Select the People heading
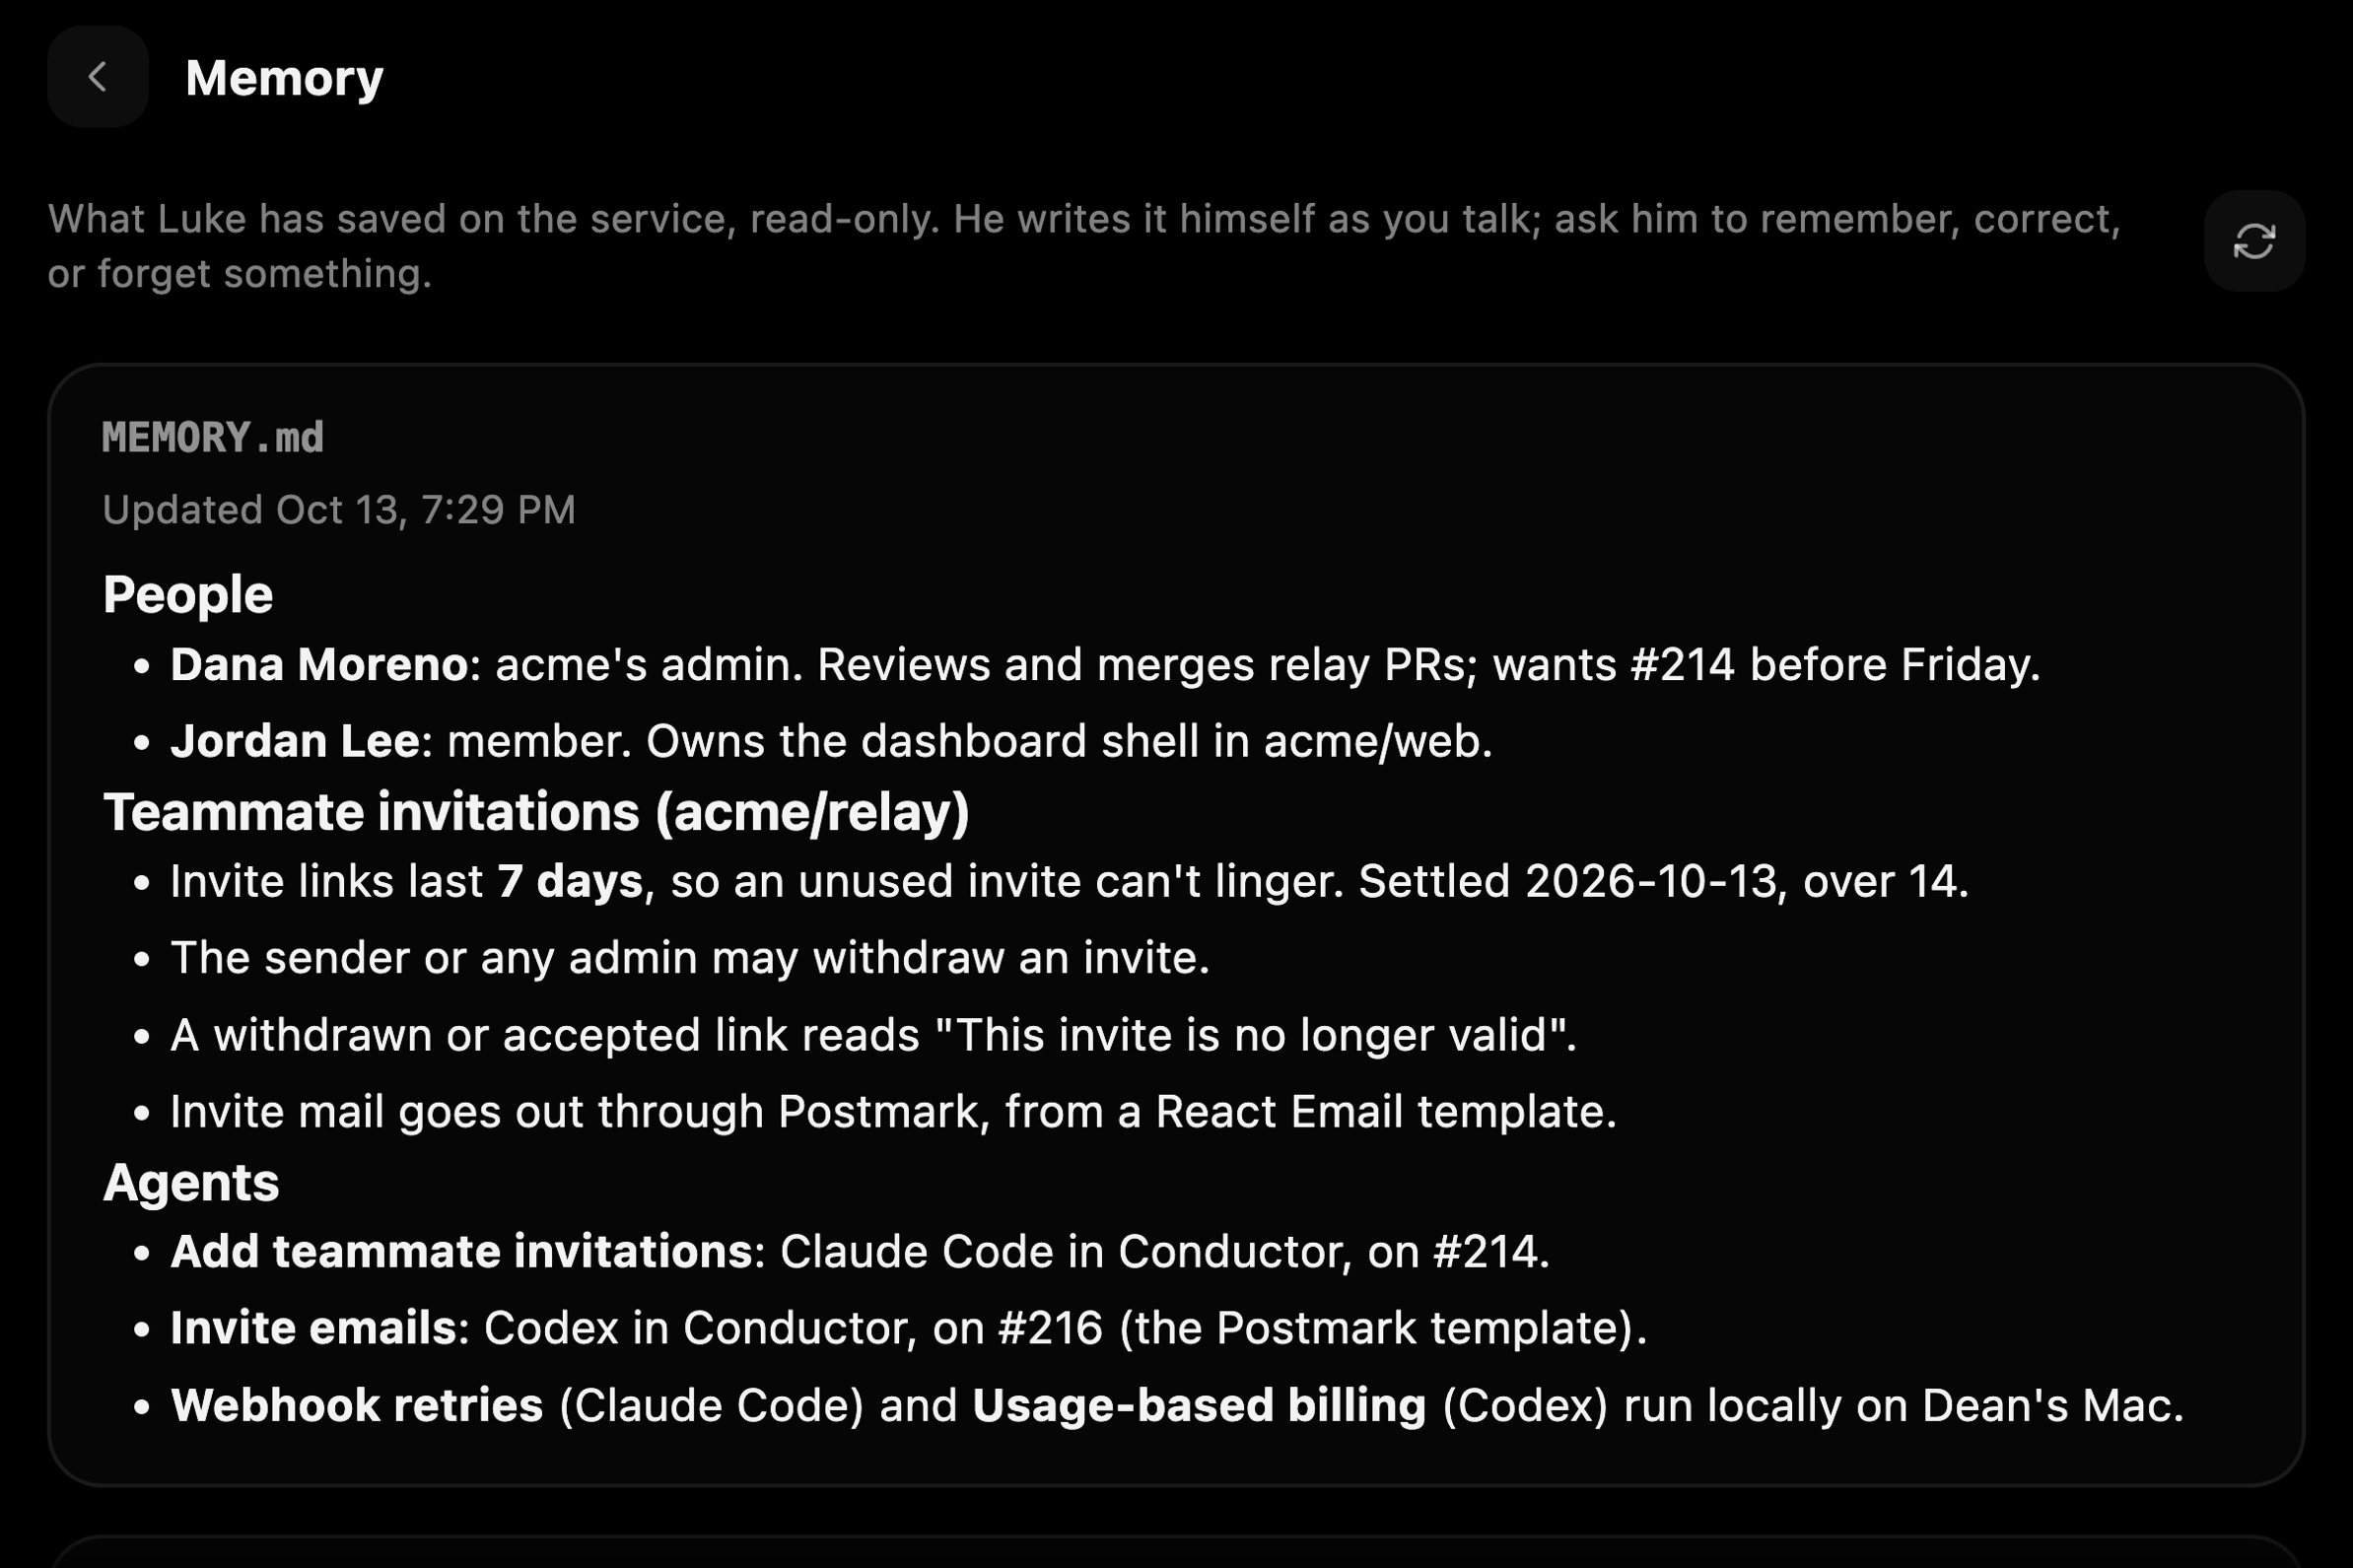 (x=188, y=595)
